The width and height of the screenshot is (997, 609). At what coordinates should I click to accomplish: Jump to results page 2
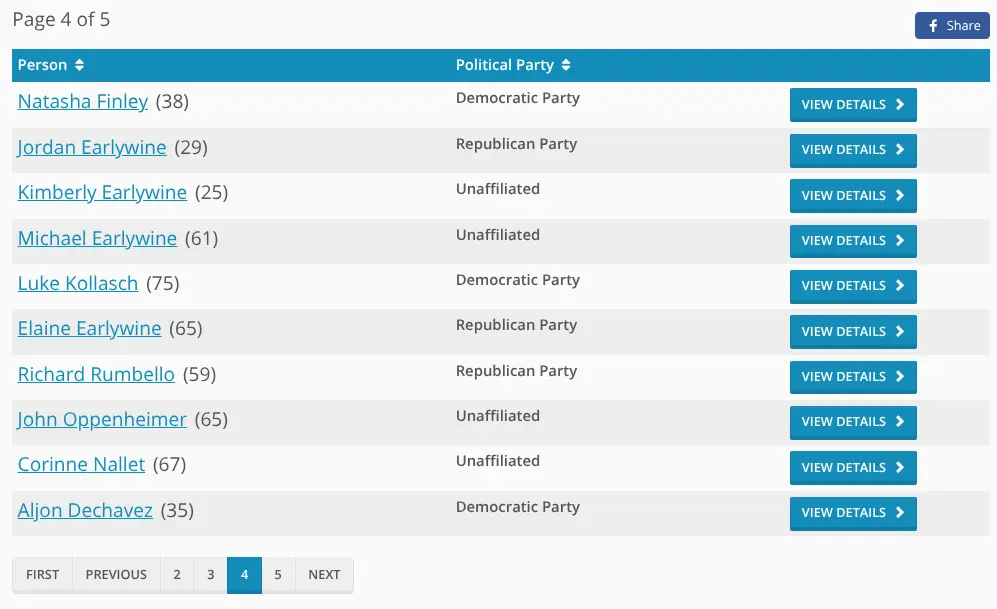[177, 574]
